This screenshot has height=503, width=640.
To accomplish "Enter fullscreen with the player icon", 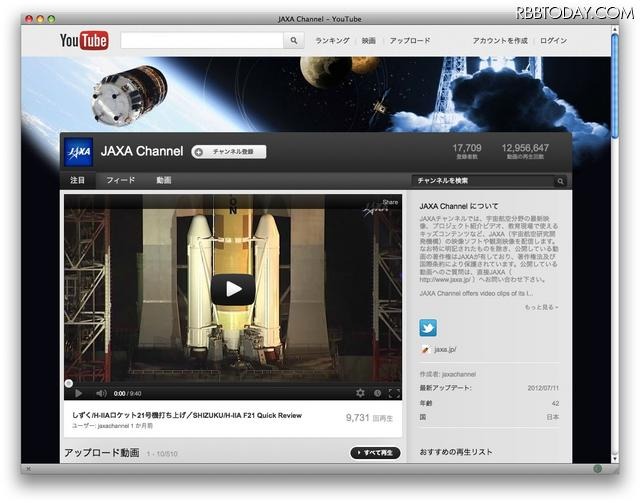I will coord(394,393).
